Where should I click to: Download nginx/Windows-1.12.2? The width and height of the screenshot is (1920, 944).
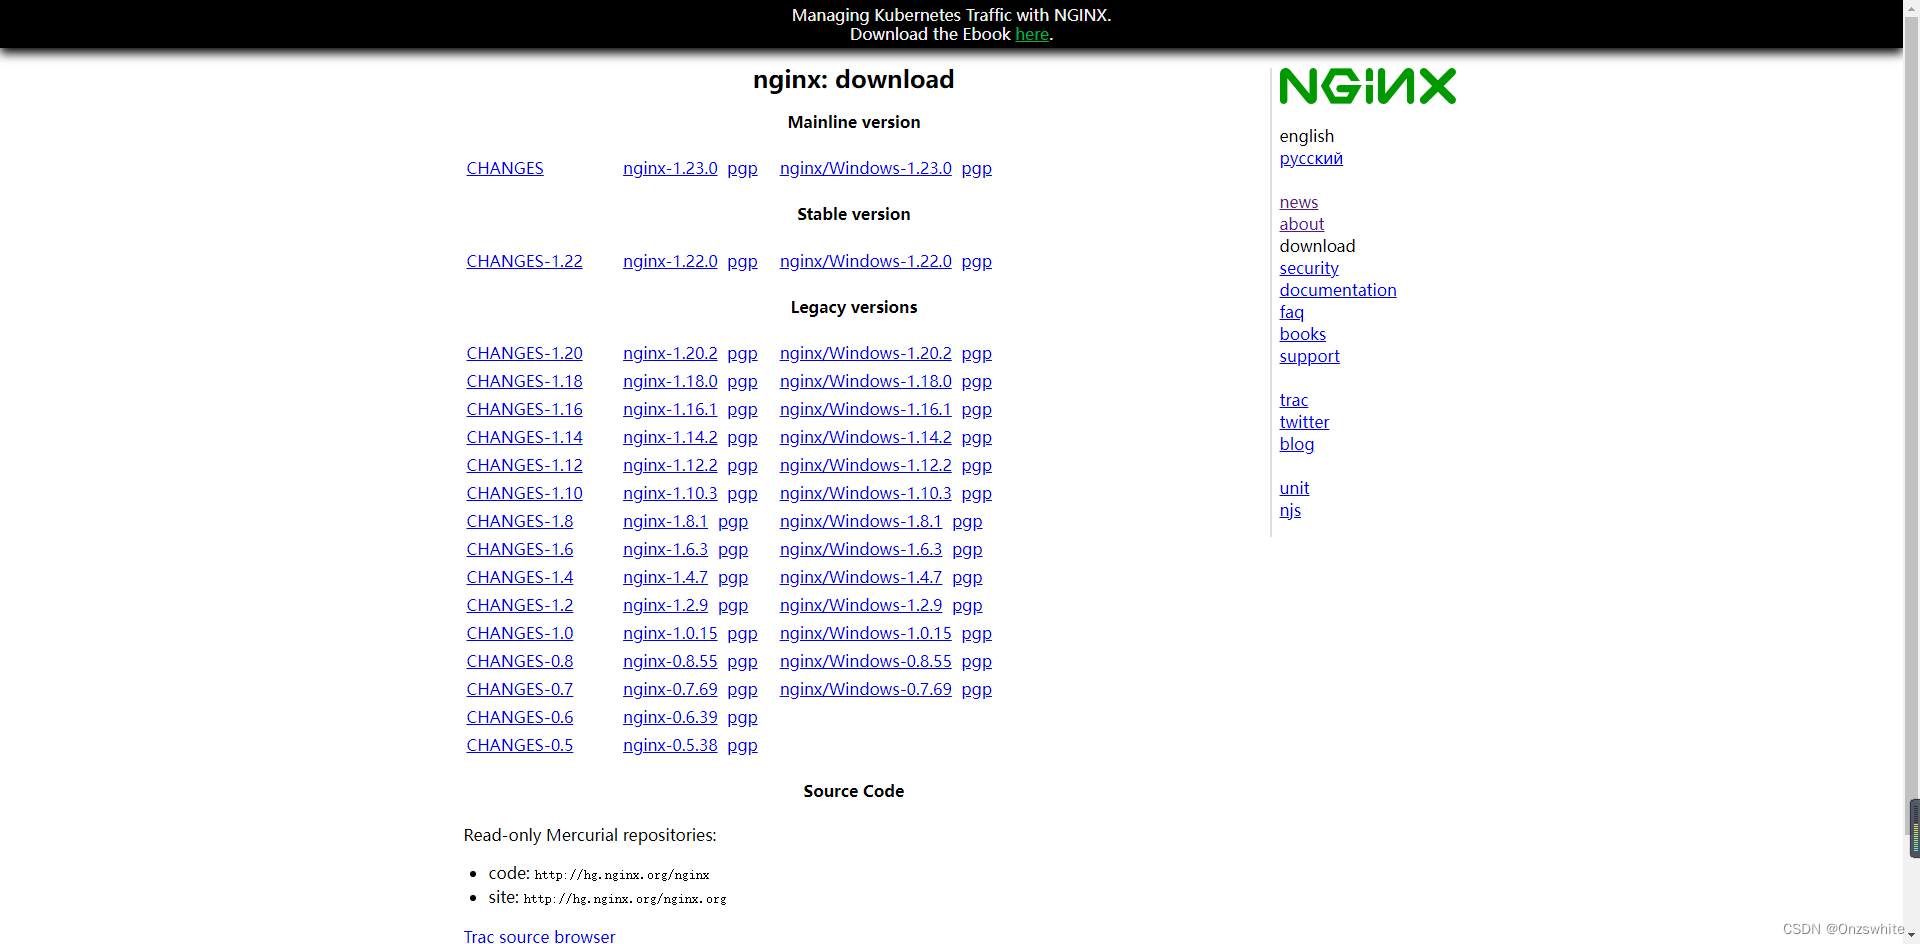(x=866, y=465)
